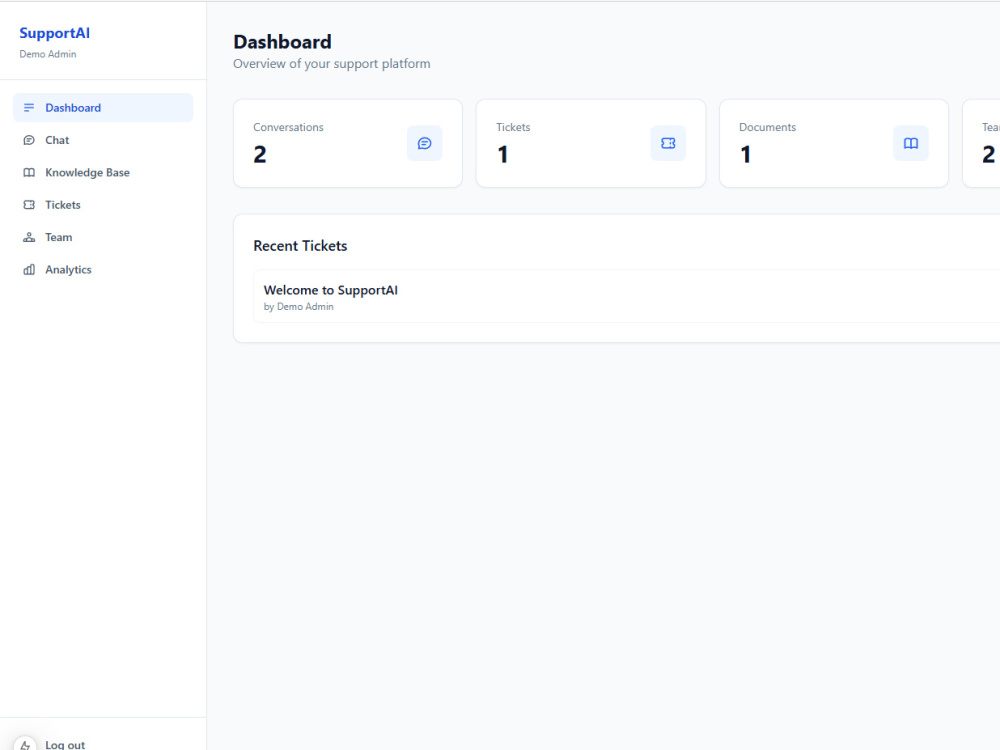Click the Demo Admin label under SupportAI
Image resolution: width=1000 pixels, height=750 pixels.
coord(48,54)
